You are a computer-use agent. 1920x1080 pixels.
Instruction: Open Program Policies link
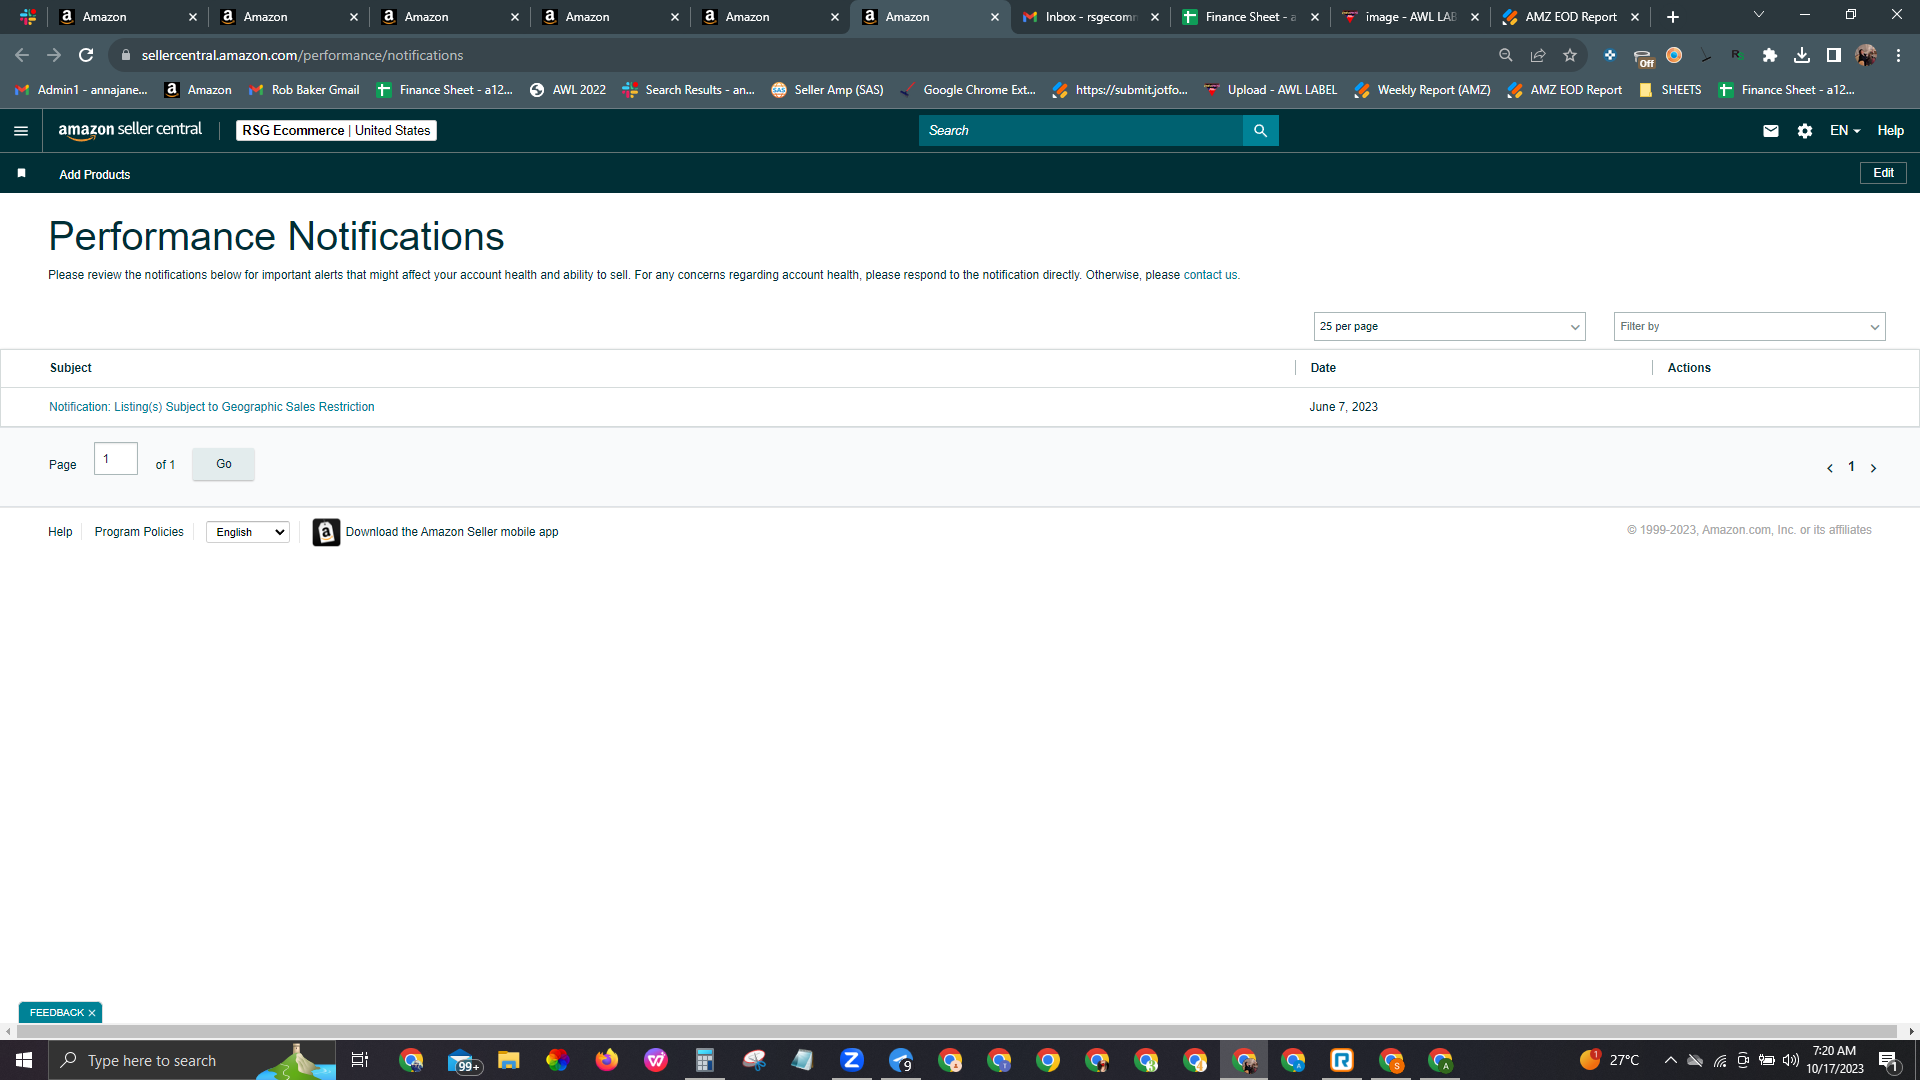pyautogui.click(x=139, y=532)
